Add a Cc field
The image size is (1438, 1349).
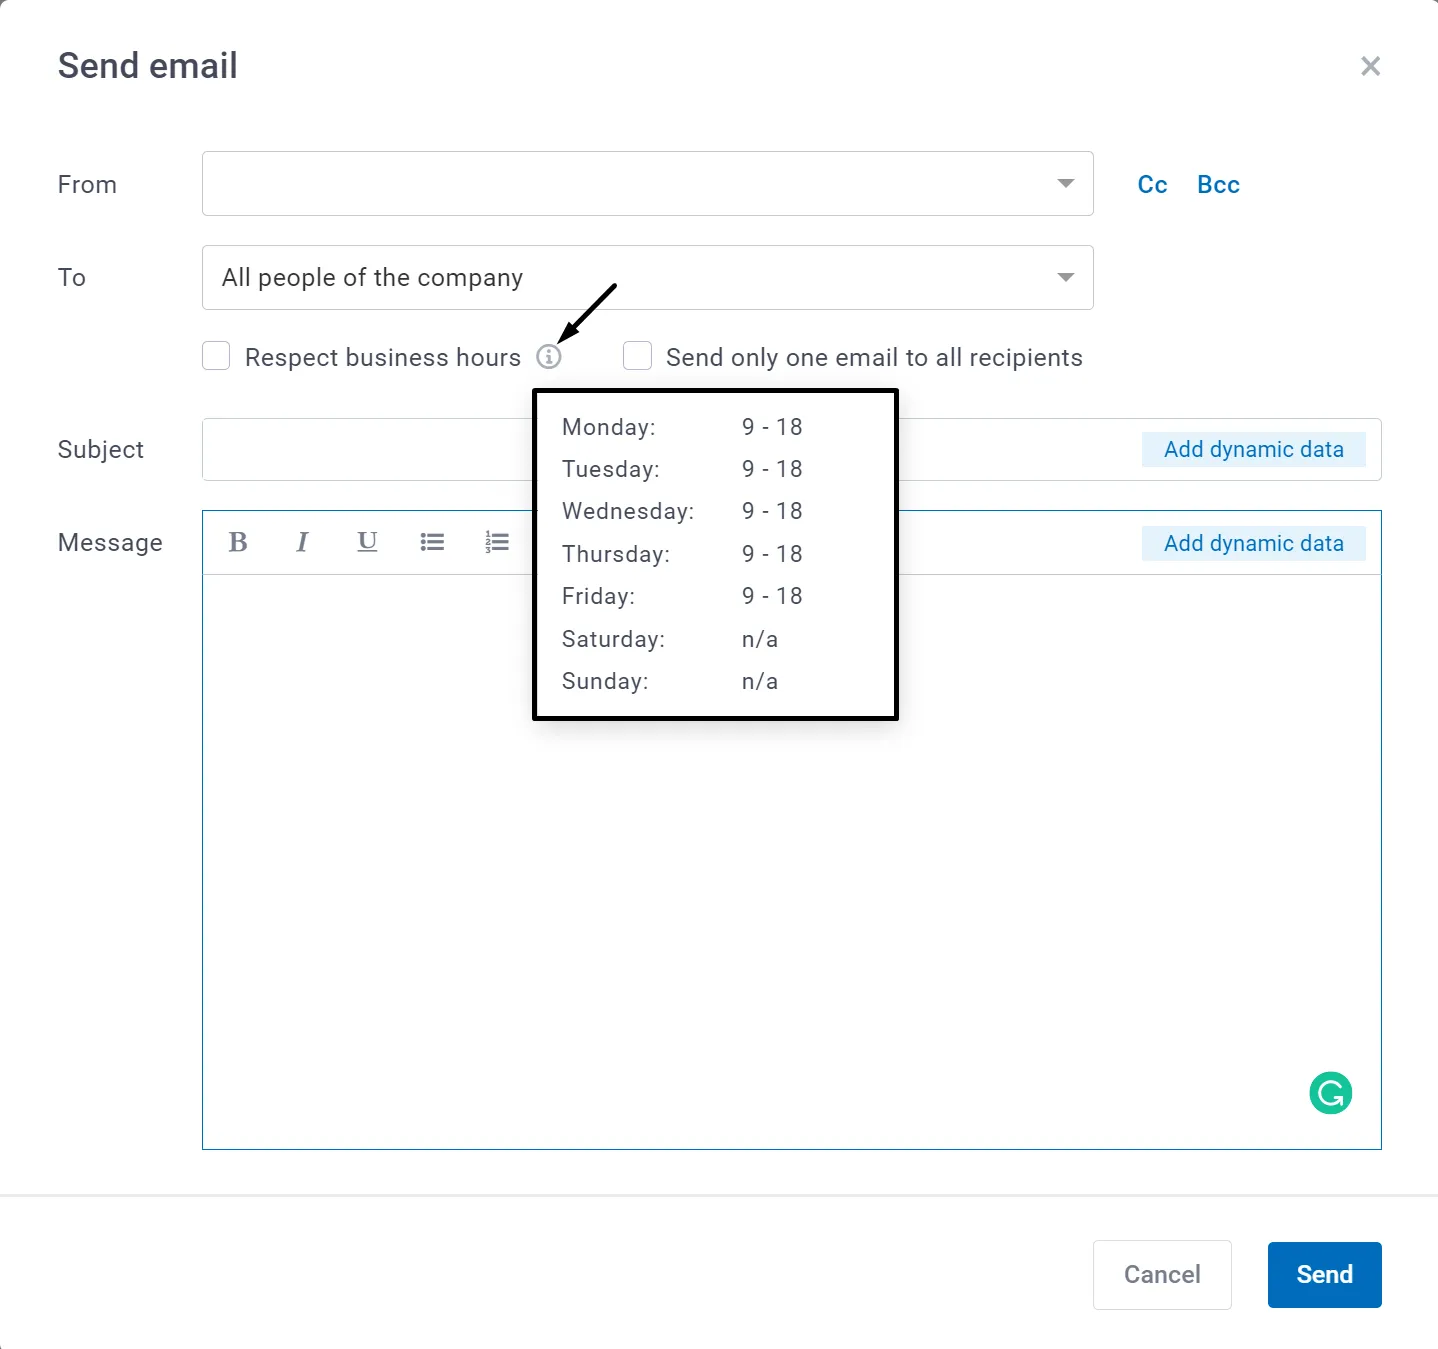coord(1152,185)
